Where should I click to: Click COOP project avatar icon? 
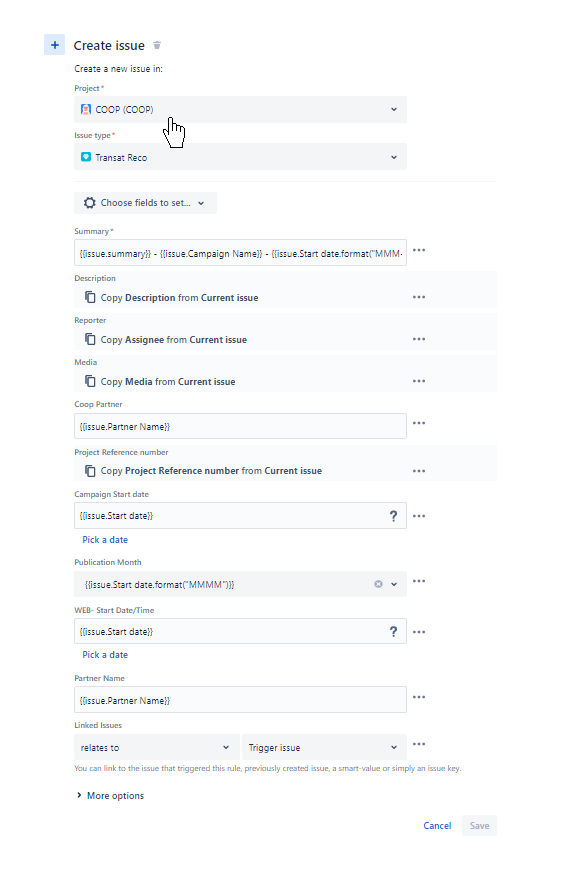86,109
